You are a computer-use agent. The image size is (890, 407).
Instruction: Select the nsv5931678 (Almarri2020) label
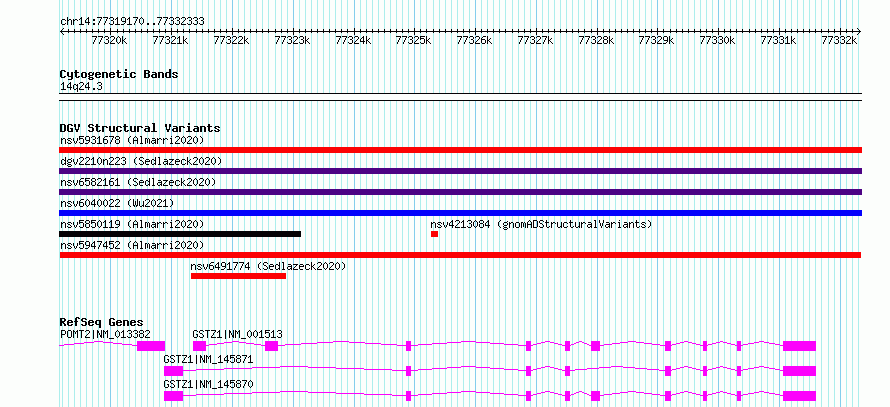coord(132,140)
